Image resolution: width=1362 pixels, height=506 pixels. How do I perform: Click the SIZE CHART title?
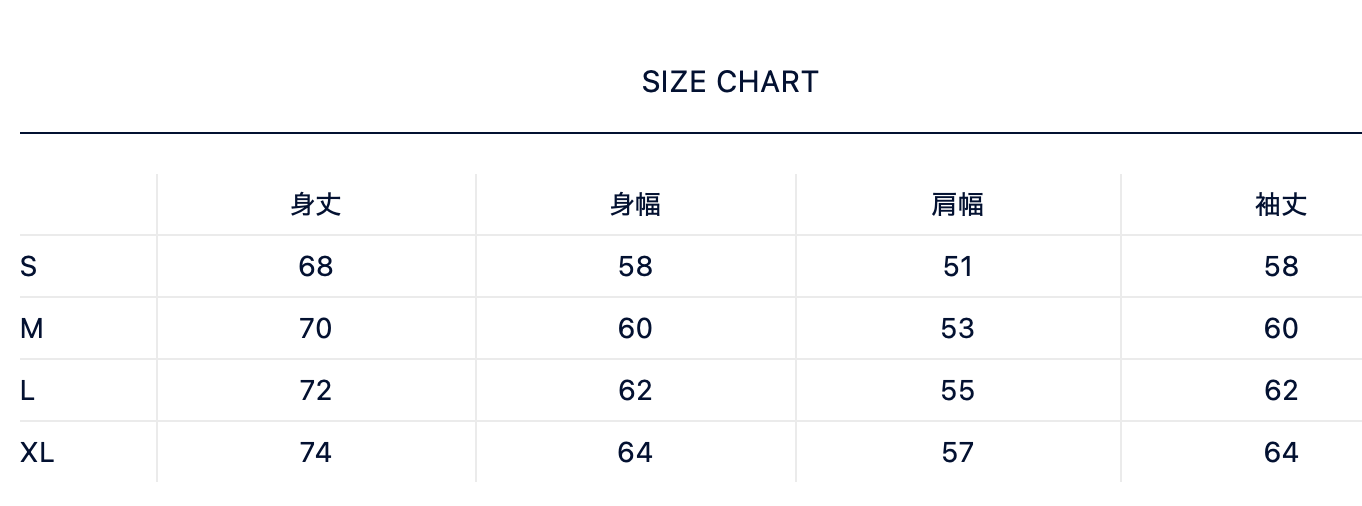tap(730, 82)
